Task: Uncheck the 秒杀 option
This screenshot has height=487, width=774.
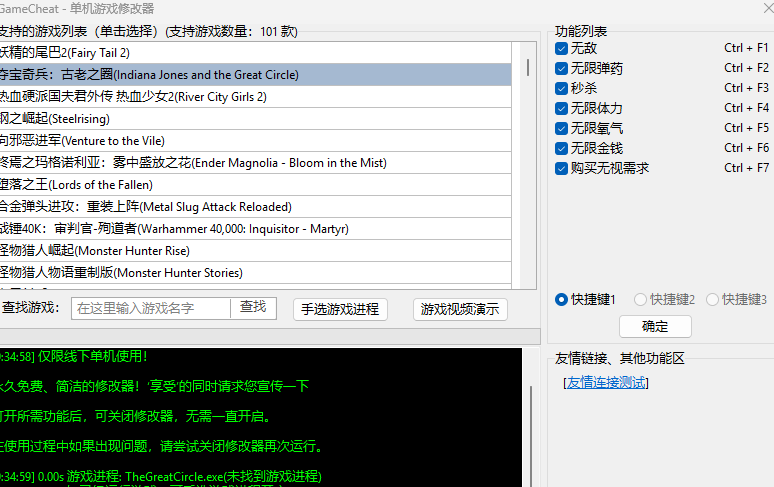Action: pos(561,88)
